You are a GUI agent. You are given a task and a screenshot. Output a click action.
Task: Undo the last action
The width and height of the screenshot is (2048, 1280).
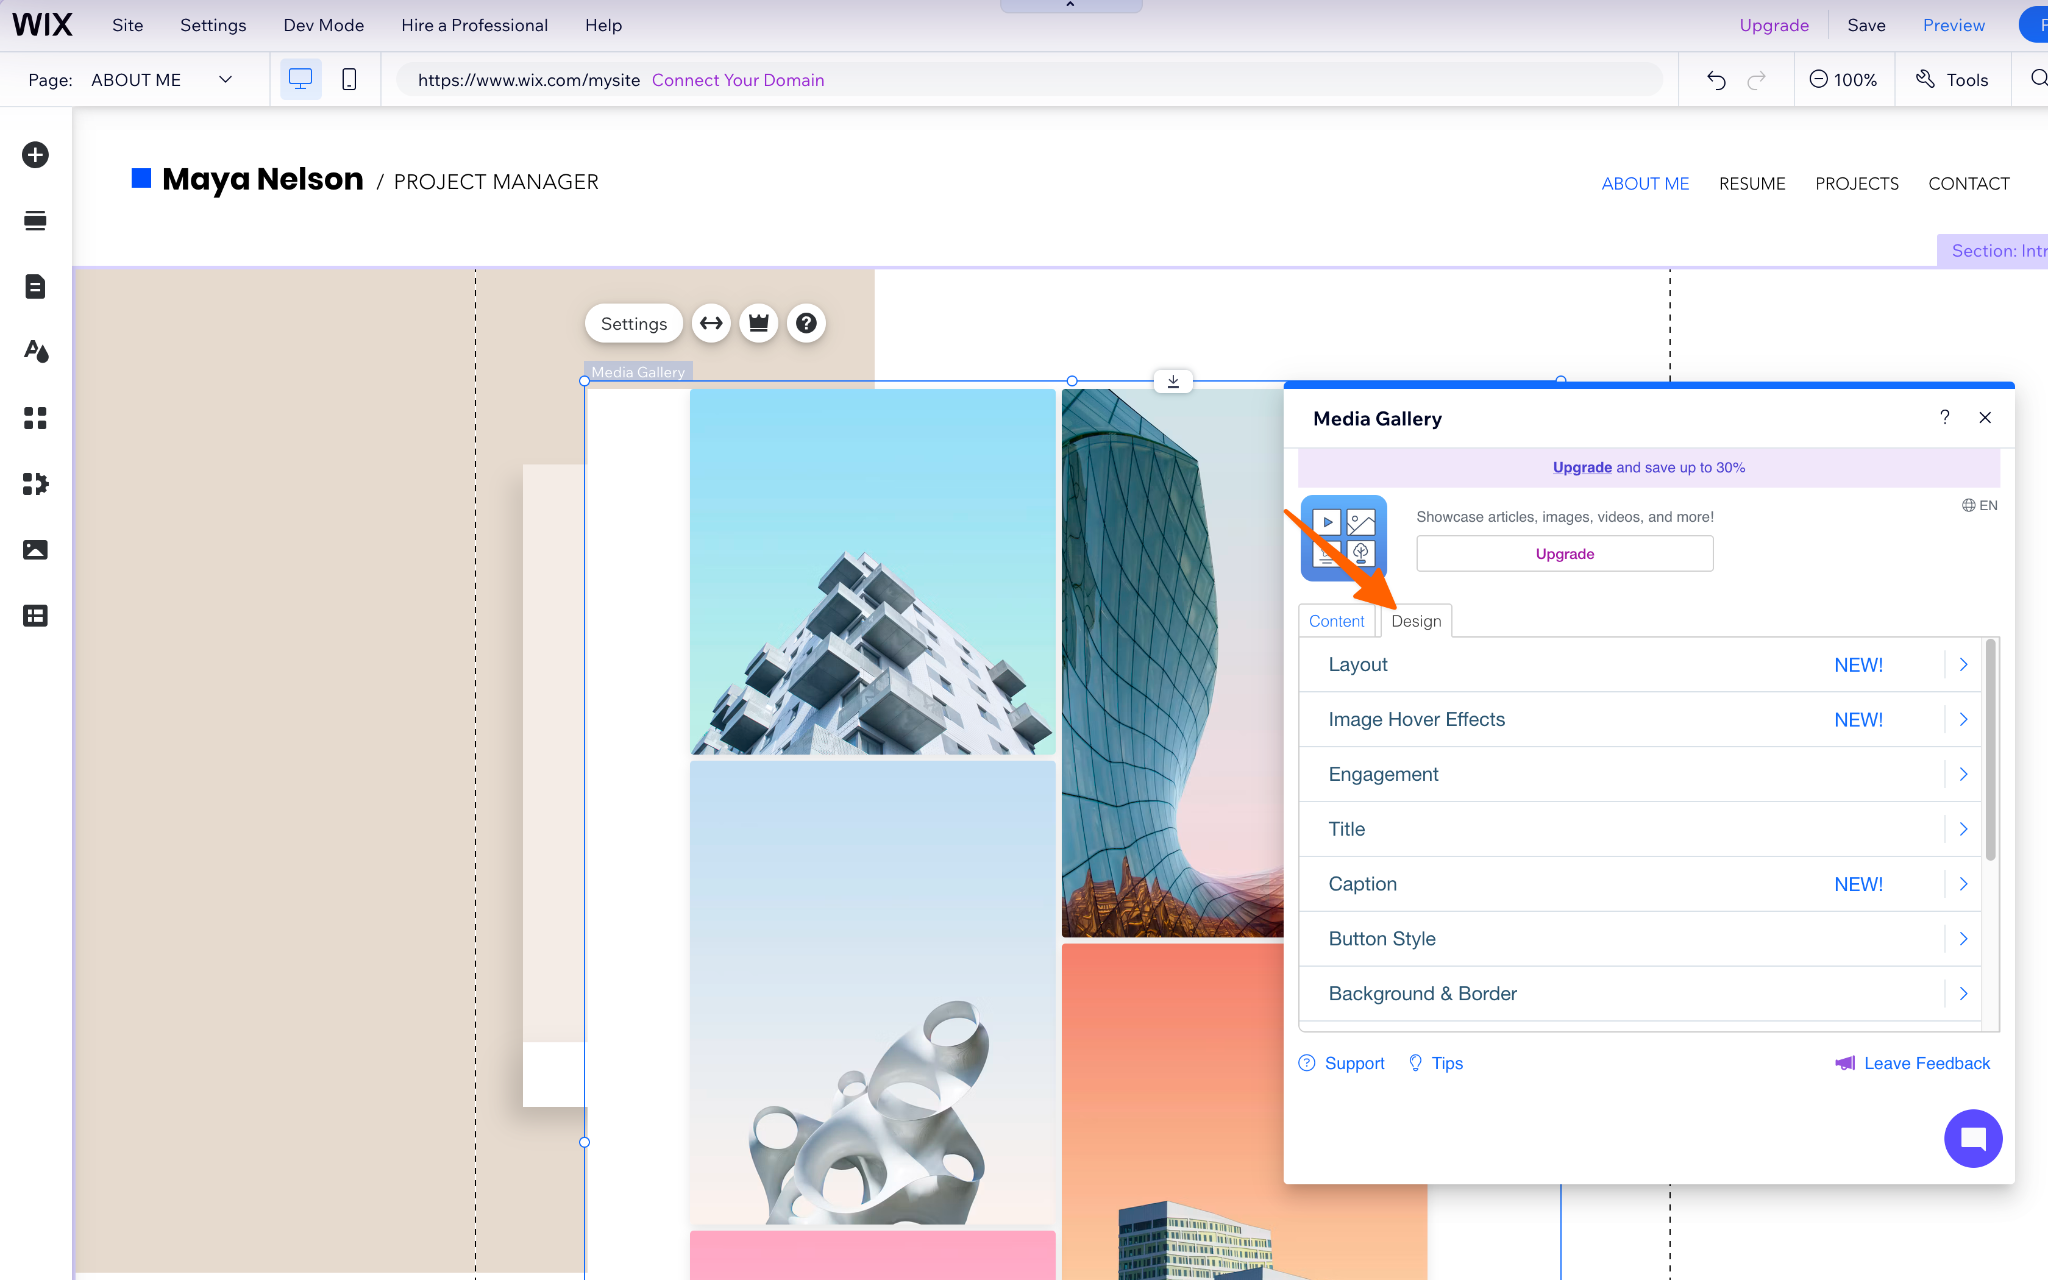click(x=1716, y=80)
